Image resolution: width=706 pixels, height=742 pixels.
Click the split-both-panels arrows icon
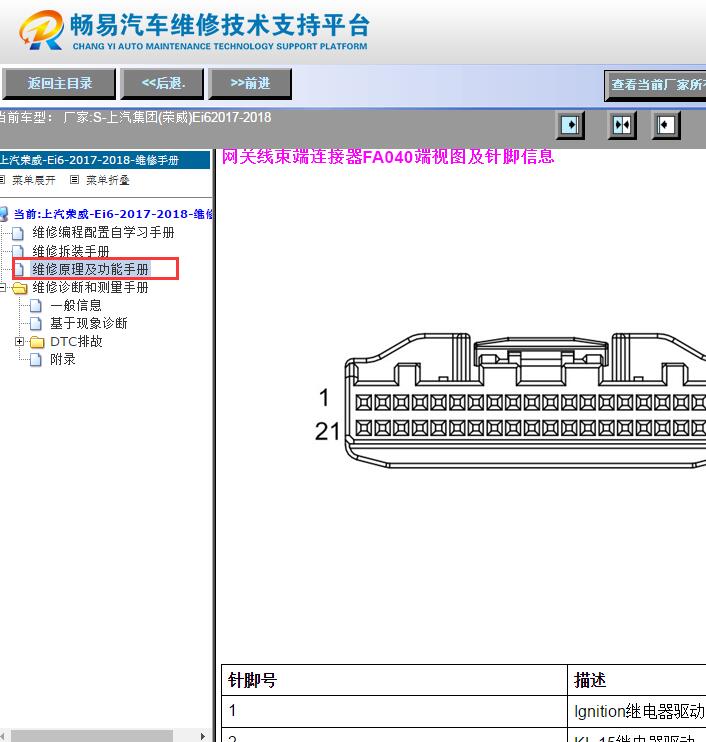[x=622, y=125]
